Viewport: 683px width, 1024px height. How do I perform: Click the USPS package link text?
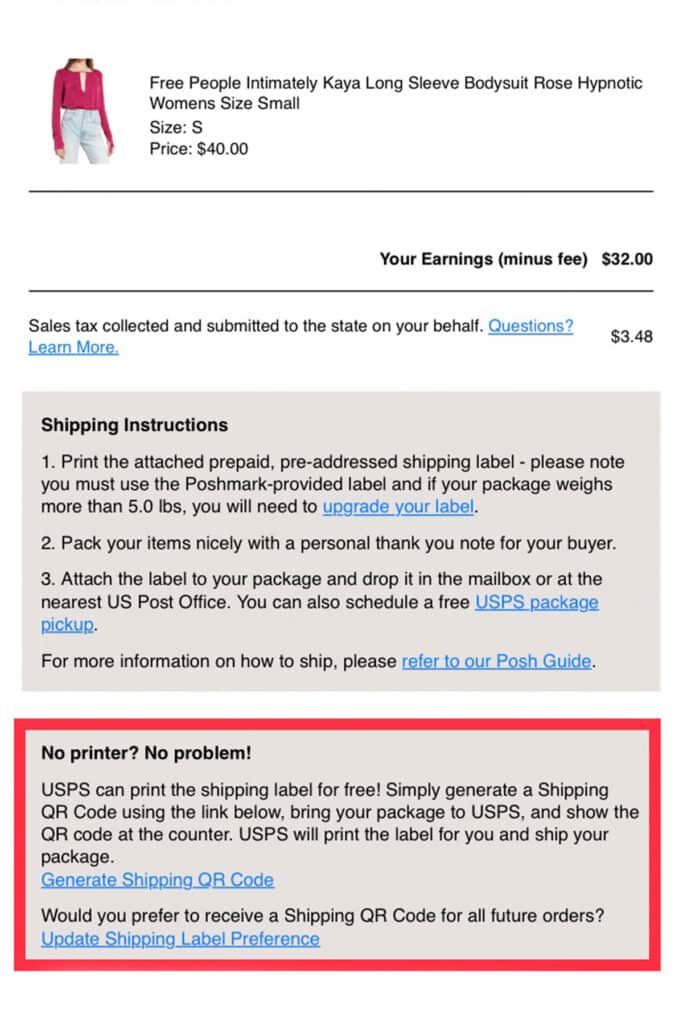pyautogui.click(x=536, y=601)
